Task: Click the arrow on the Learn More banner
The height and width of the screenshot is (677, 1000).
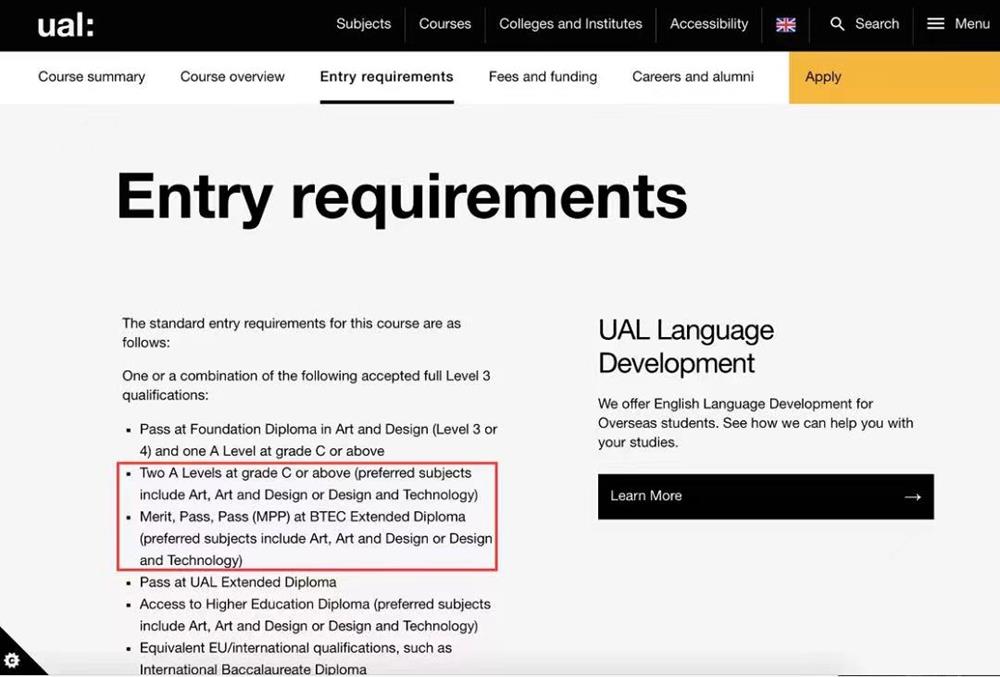Action: [911, 497]
